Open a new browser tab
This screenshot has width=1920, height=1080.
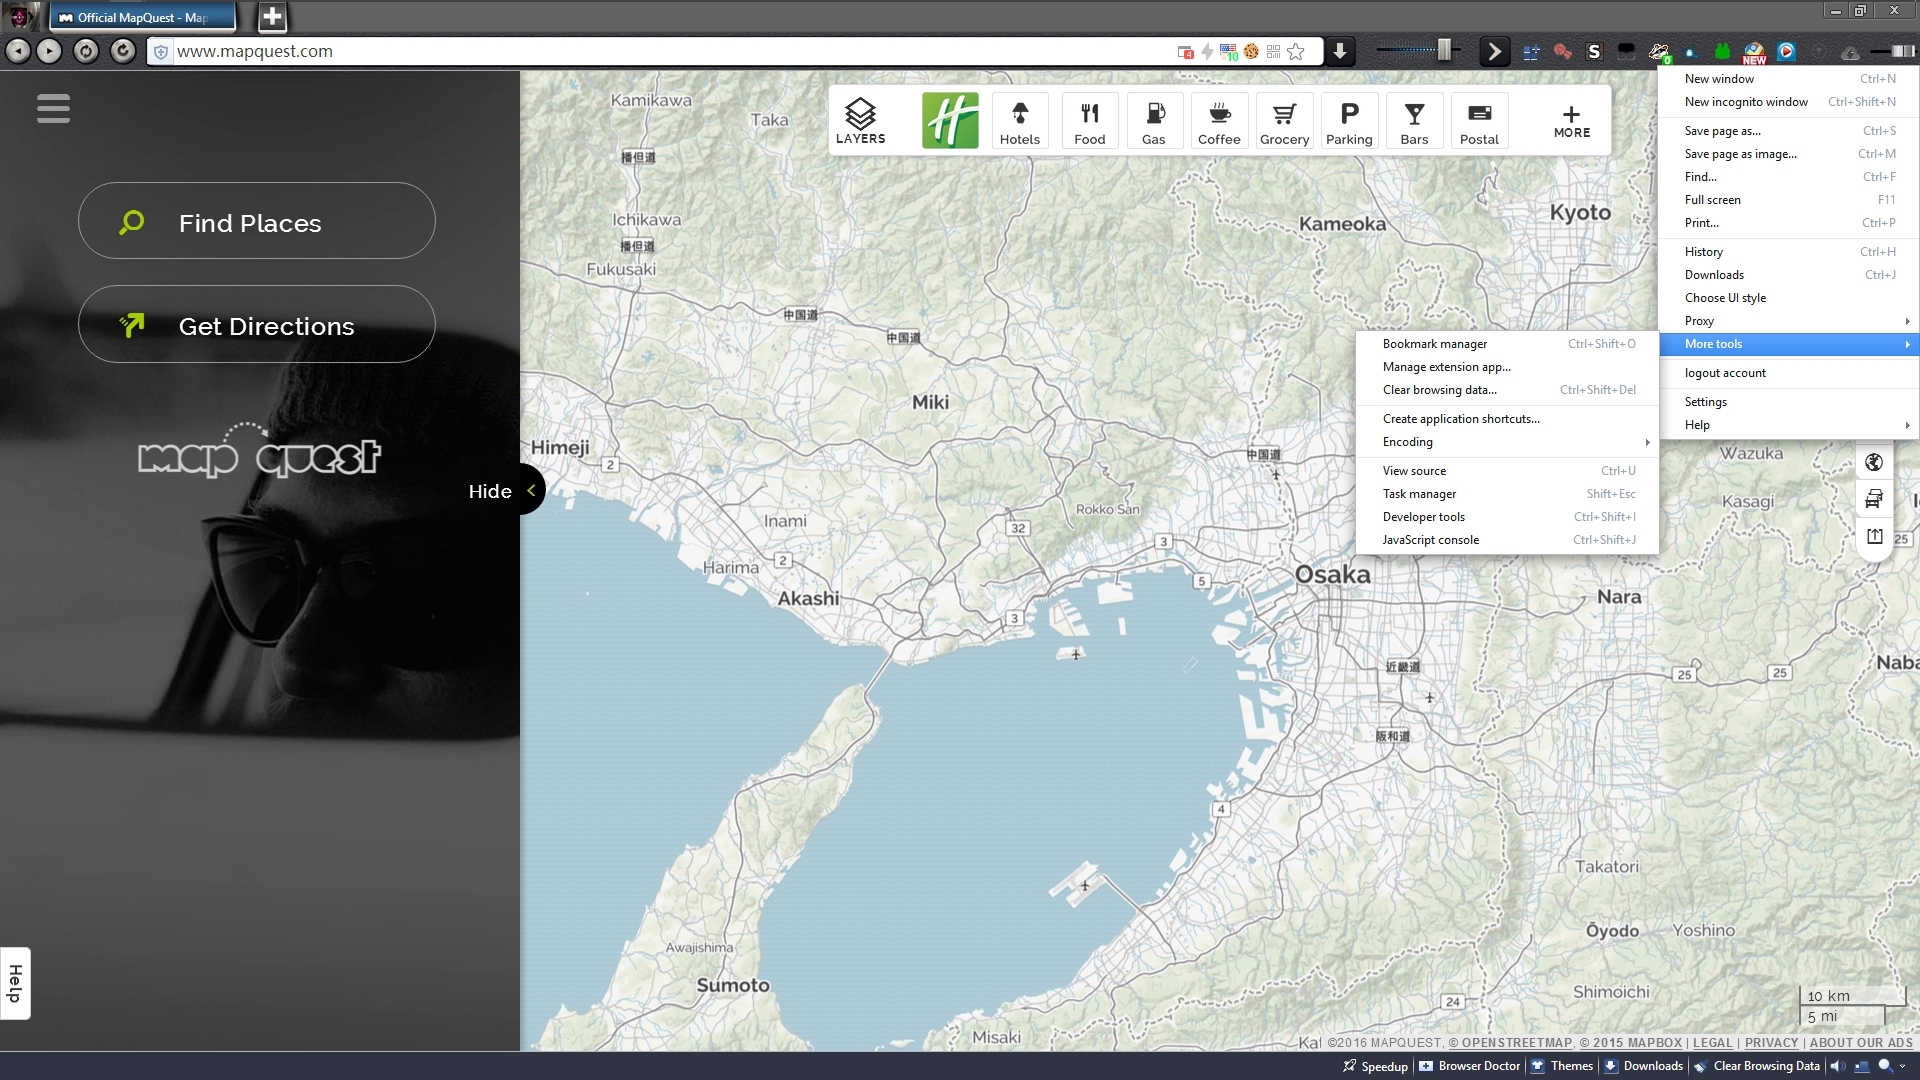(272, 16)
